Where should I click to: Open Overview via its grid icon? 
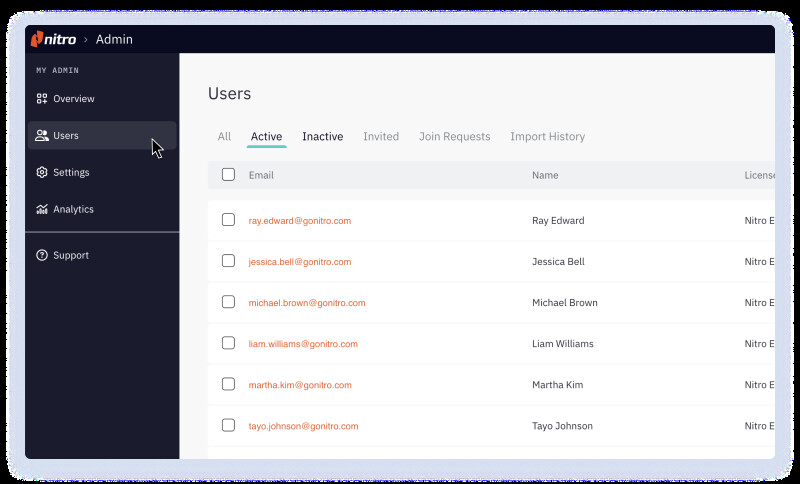(x=42, y=99)
